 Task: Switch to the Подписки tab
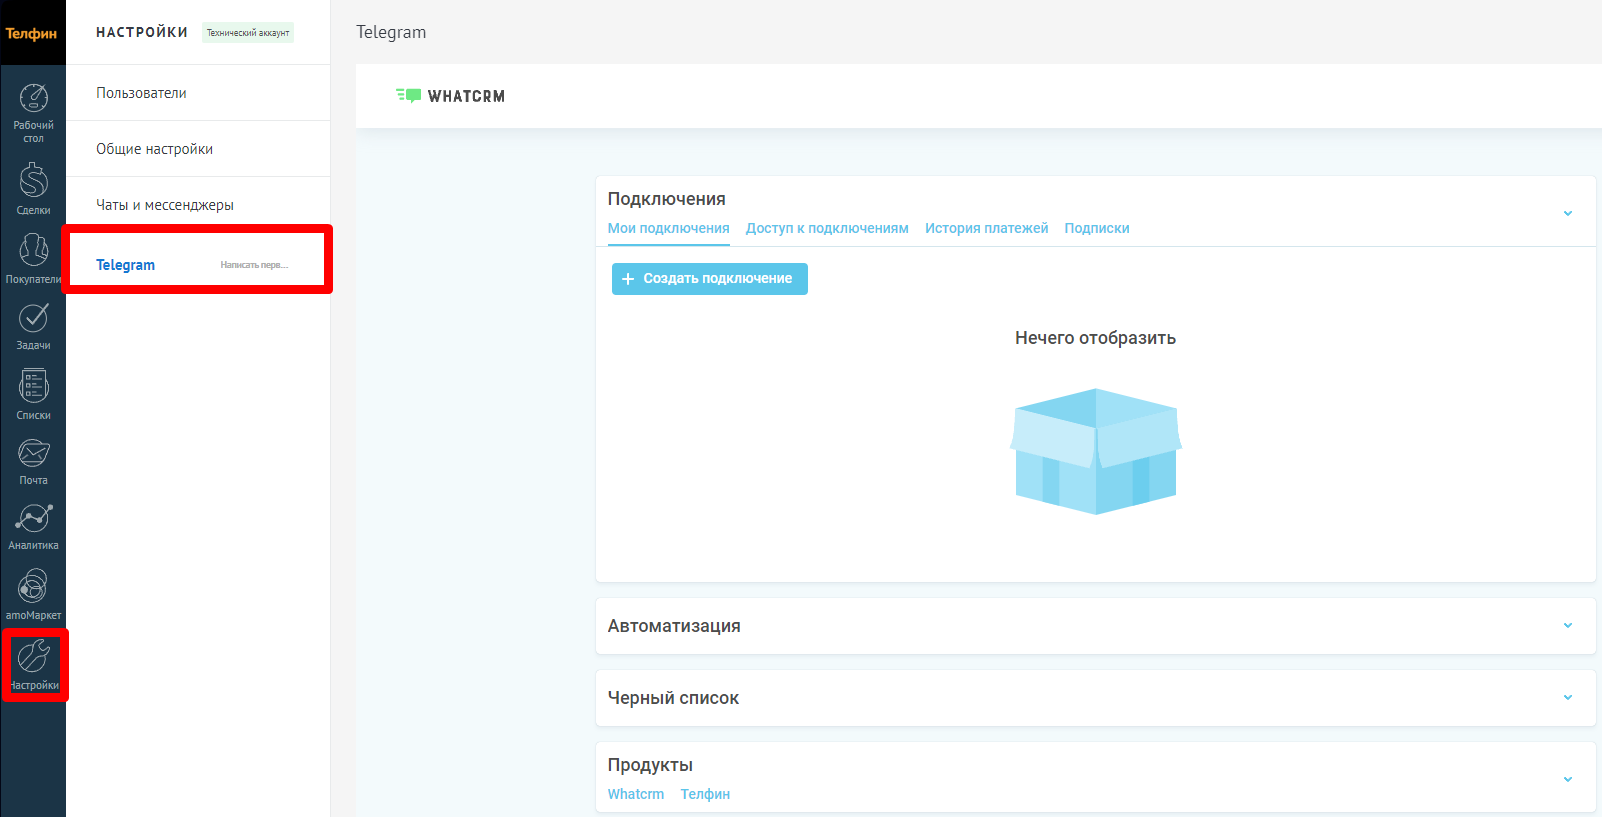point(1096,228)
